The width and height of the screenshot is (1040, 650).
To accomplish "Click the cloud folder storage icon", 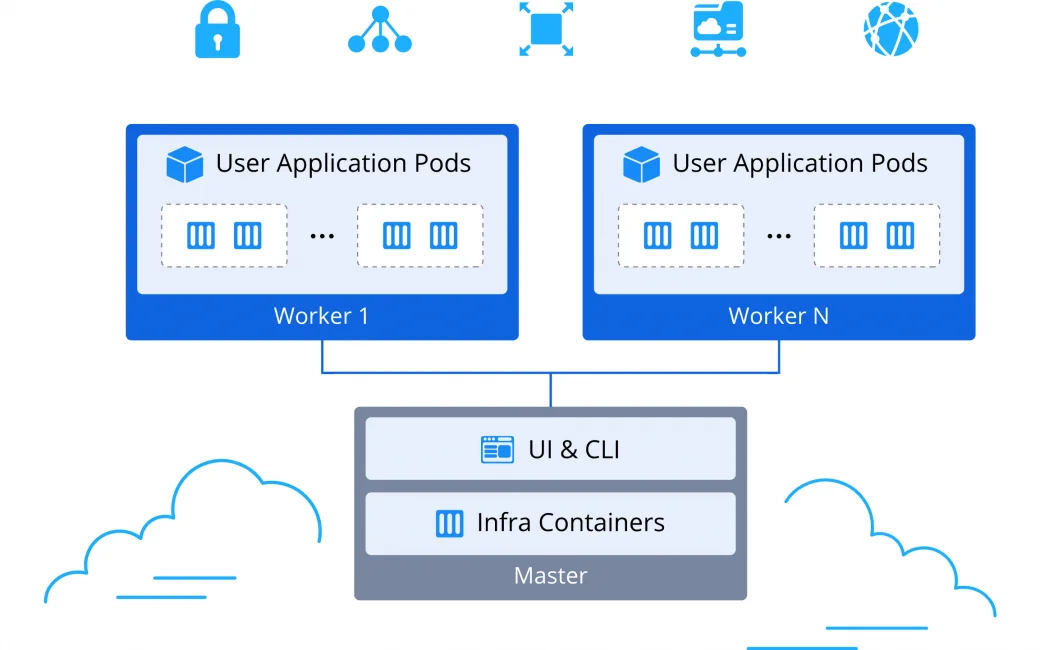I will (717, 29).
